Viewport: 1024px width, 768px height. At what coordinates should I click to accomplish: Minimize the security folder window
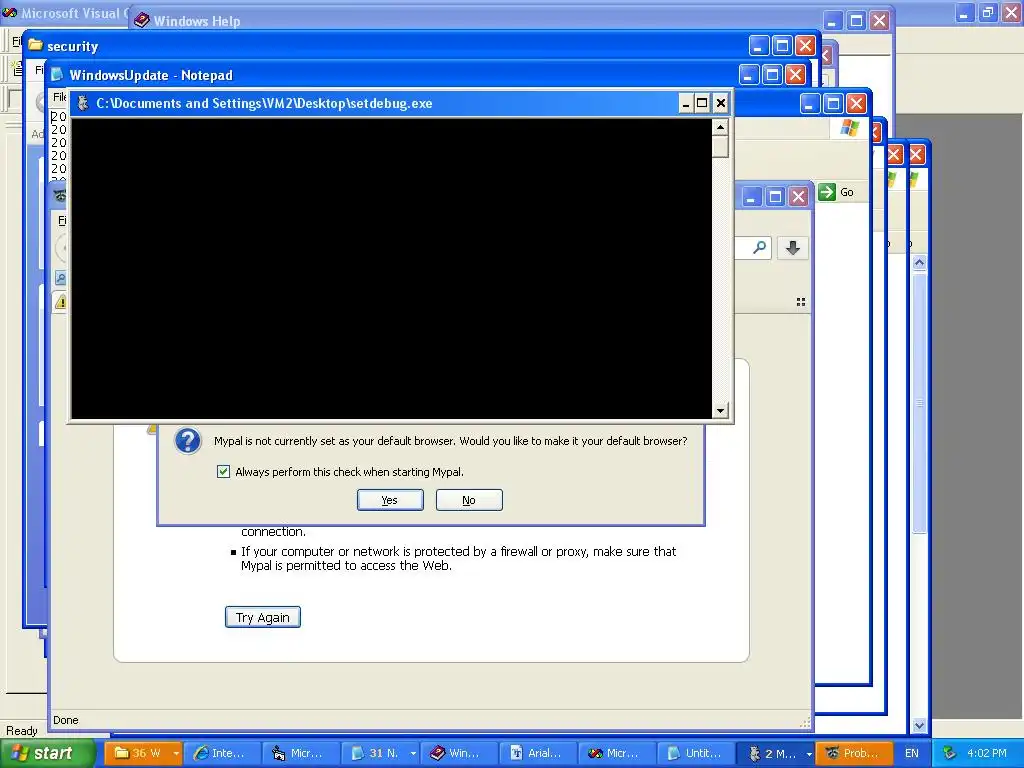[x=758, y=46]
